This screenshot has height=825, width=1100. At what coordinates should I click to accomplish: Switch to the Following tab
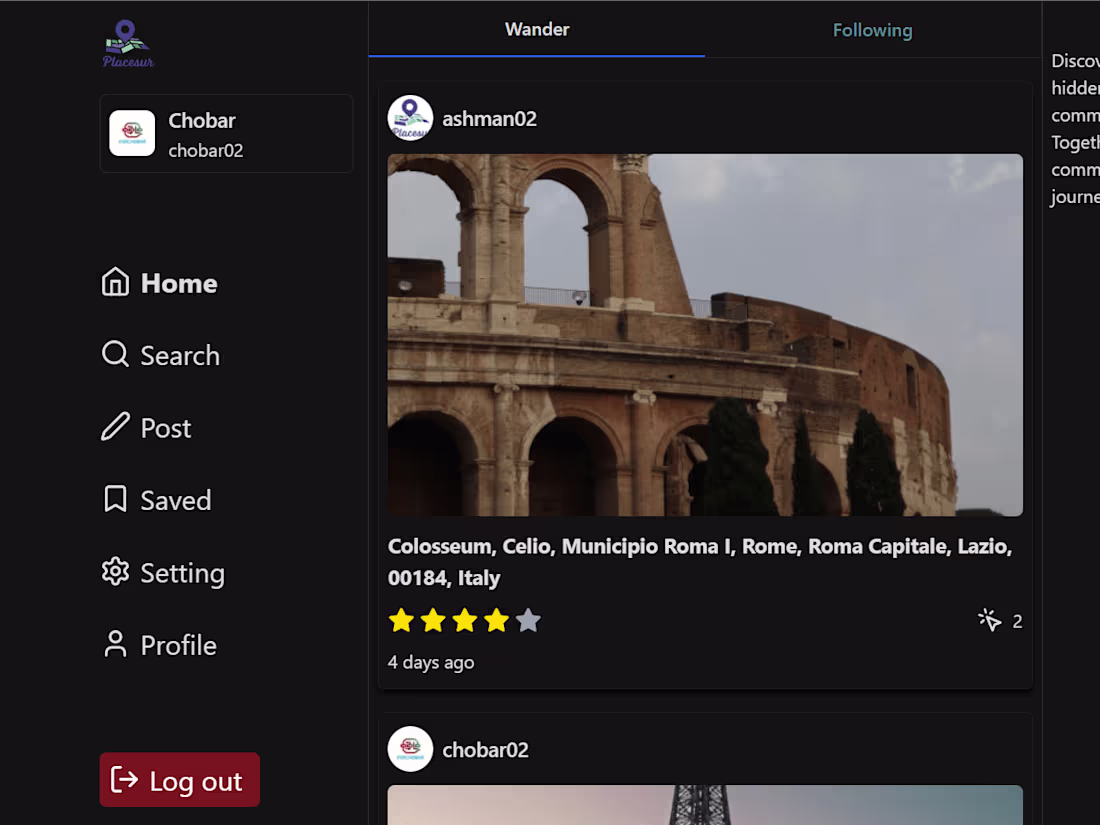(872, 29)
